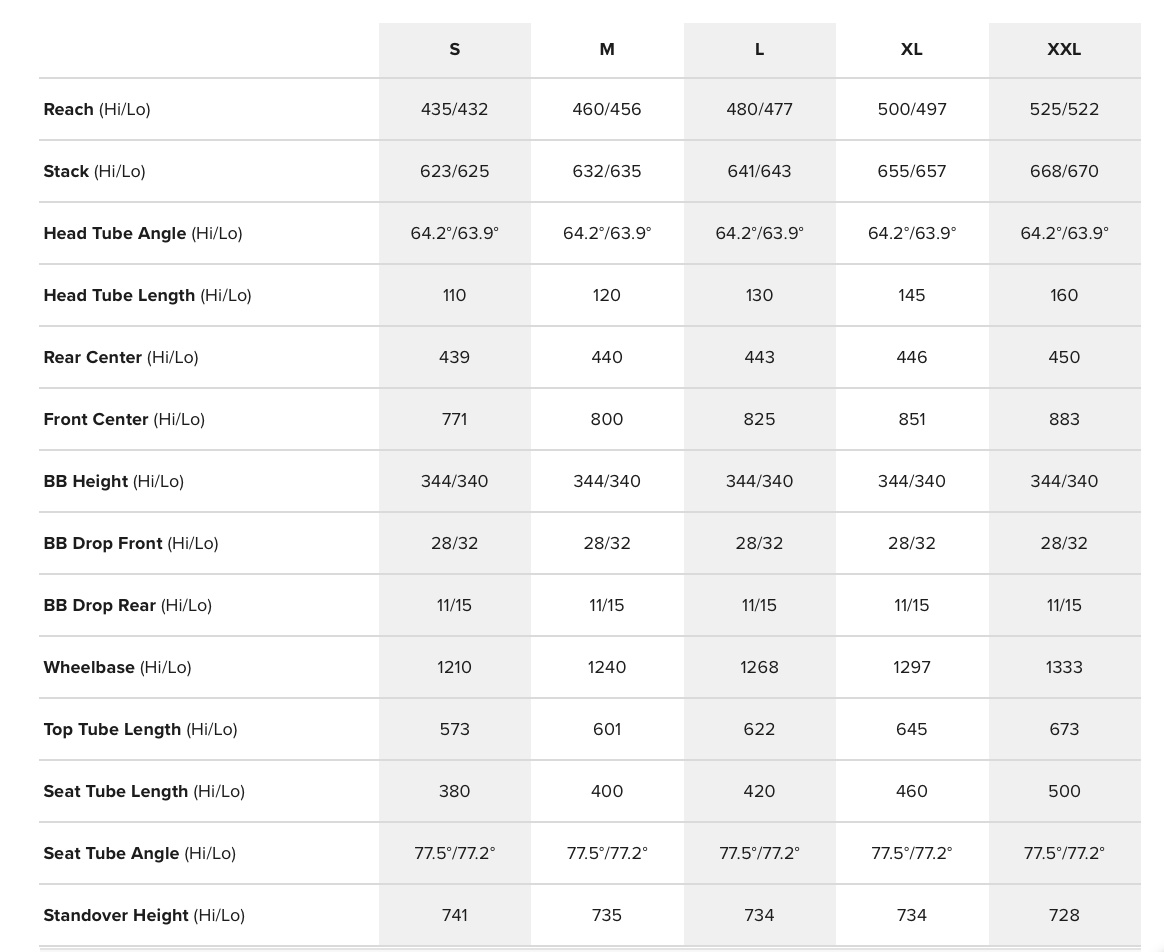Click the BB Drop Front row label

pos(131,543)
